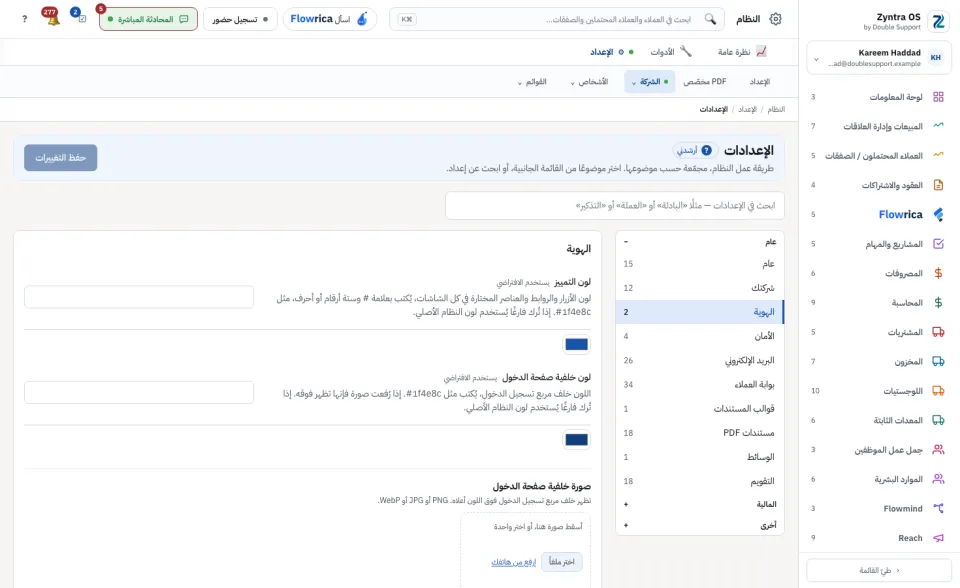Open the الإعداد sub-tab in the grey bar
The height and width of the screenshot is (588, 960).
click(x=760, y=81)
